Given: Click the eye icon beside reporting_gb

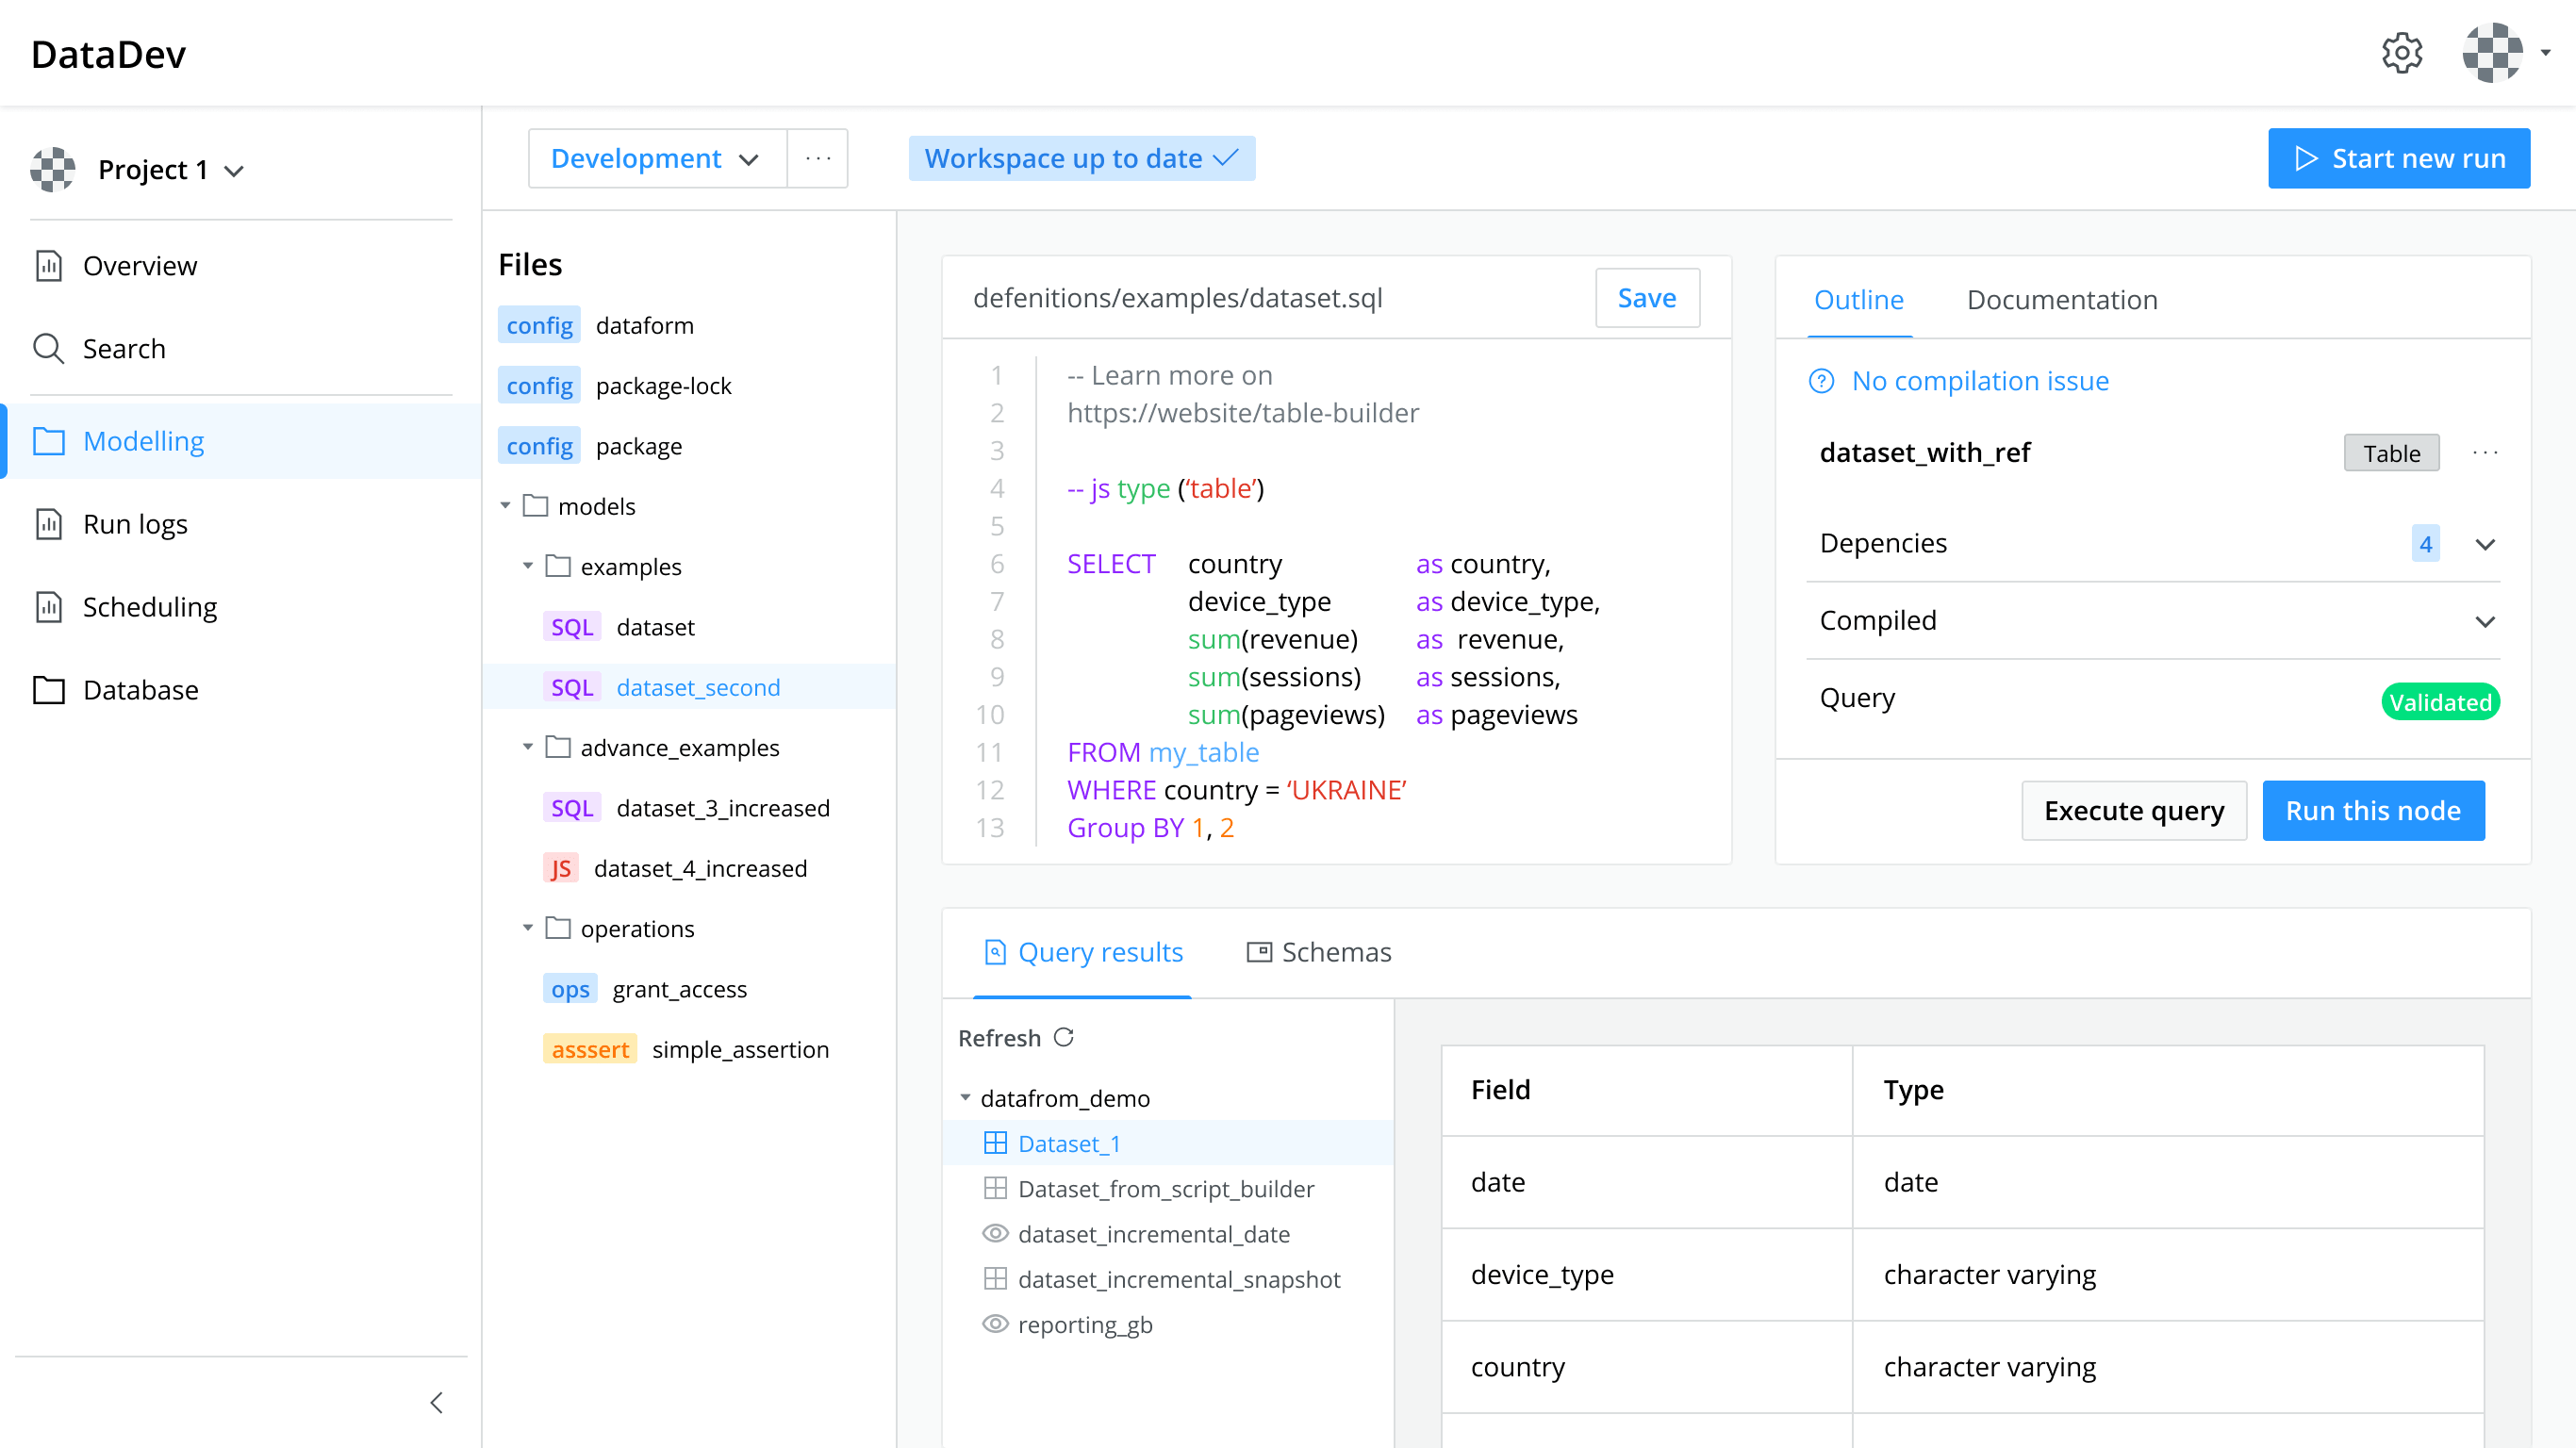Looking at the screenshot, I should 995,1324.
